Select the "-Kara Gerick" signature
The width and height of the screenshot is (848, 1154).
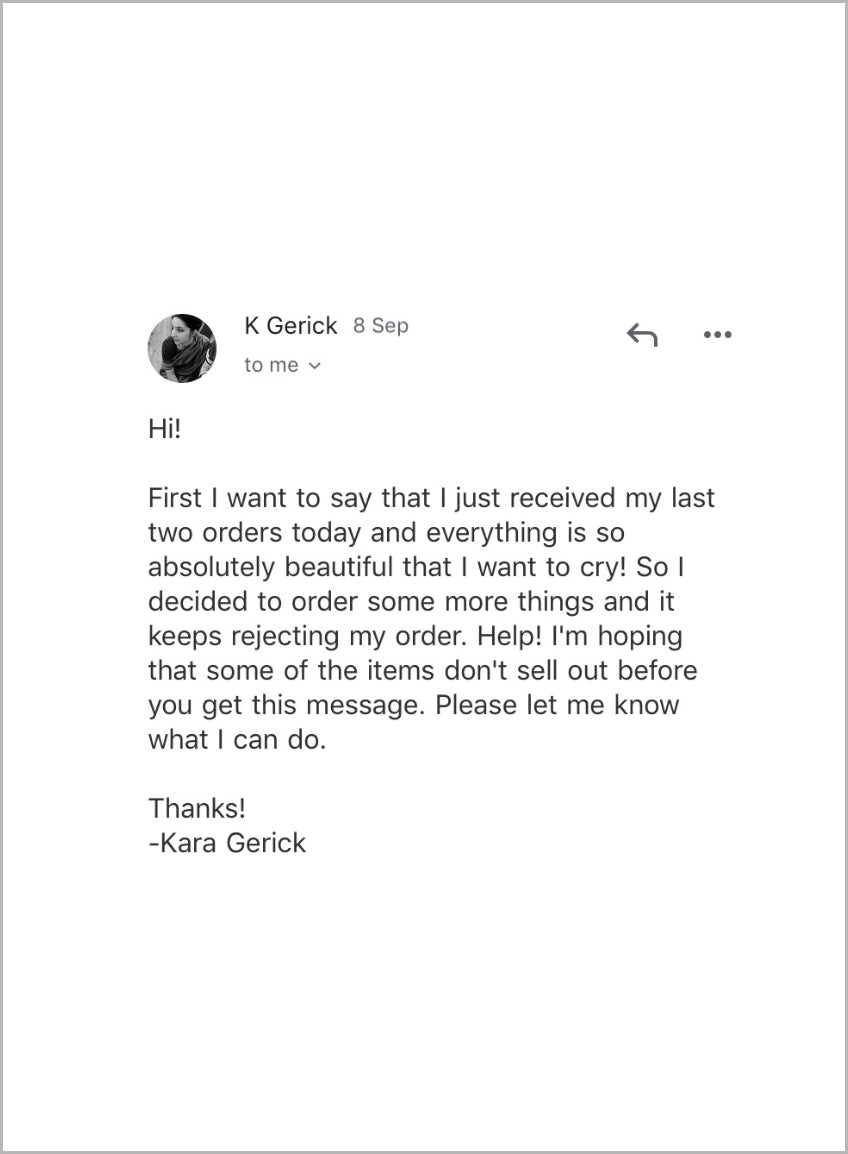[x=227, y=843]
